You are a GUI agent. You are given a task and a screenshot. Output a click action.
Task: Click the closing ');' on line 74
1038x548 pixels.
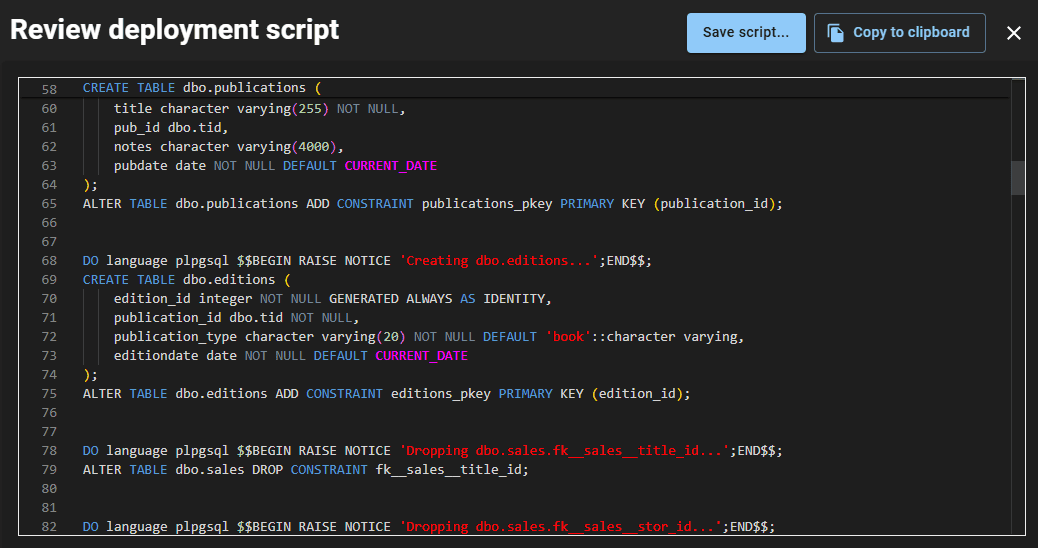[x=90, y=375]
